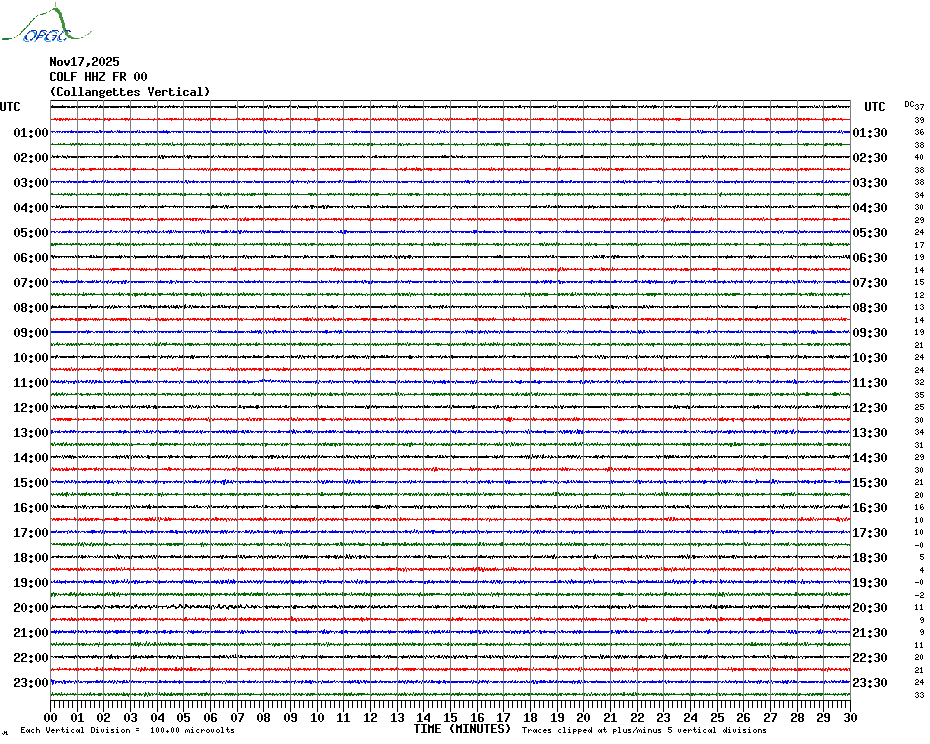Click the UTC label on the right side
The image size is (930, 744).
[x=874, y=107]
